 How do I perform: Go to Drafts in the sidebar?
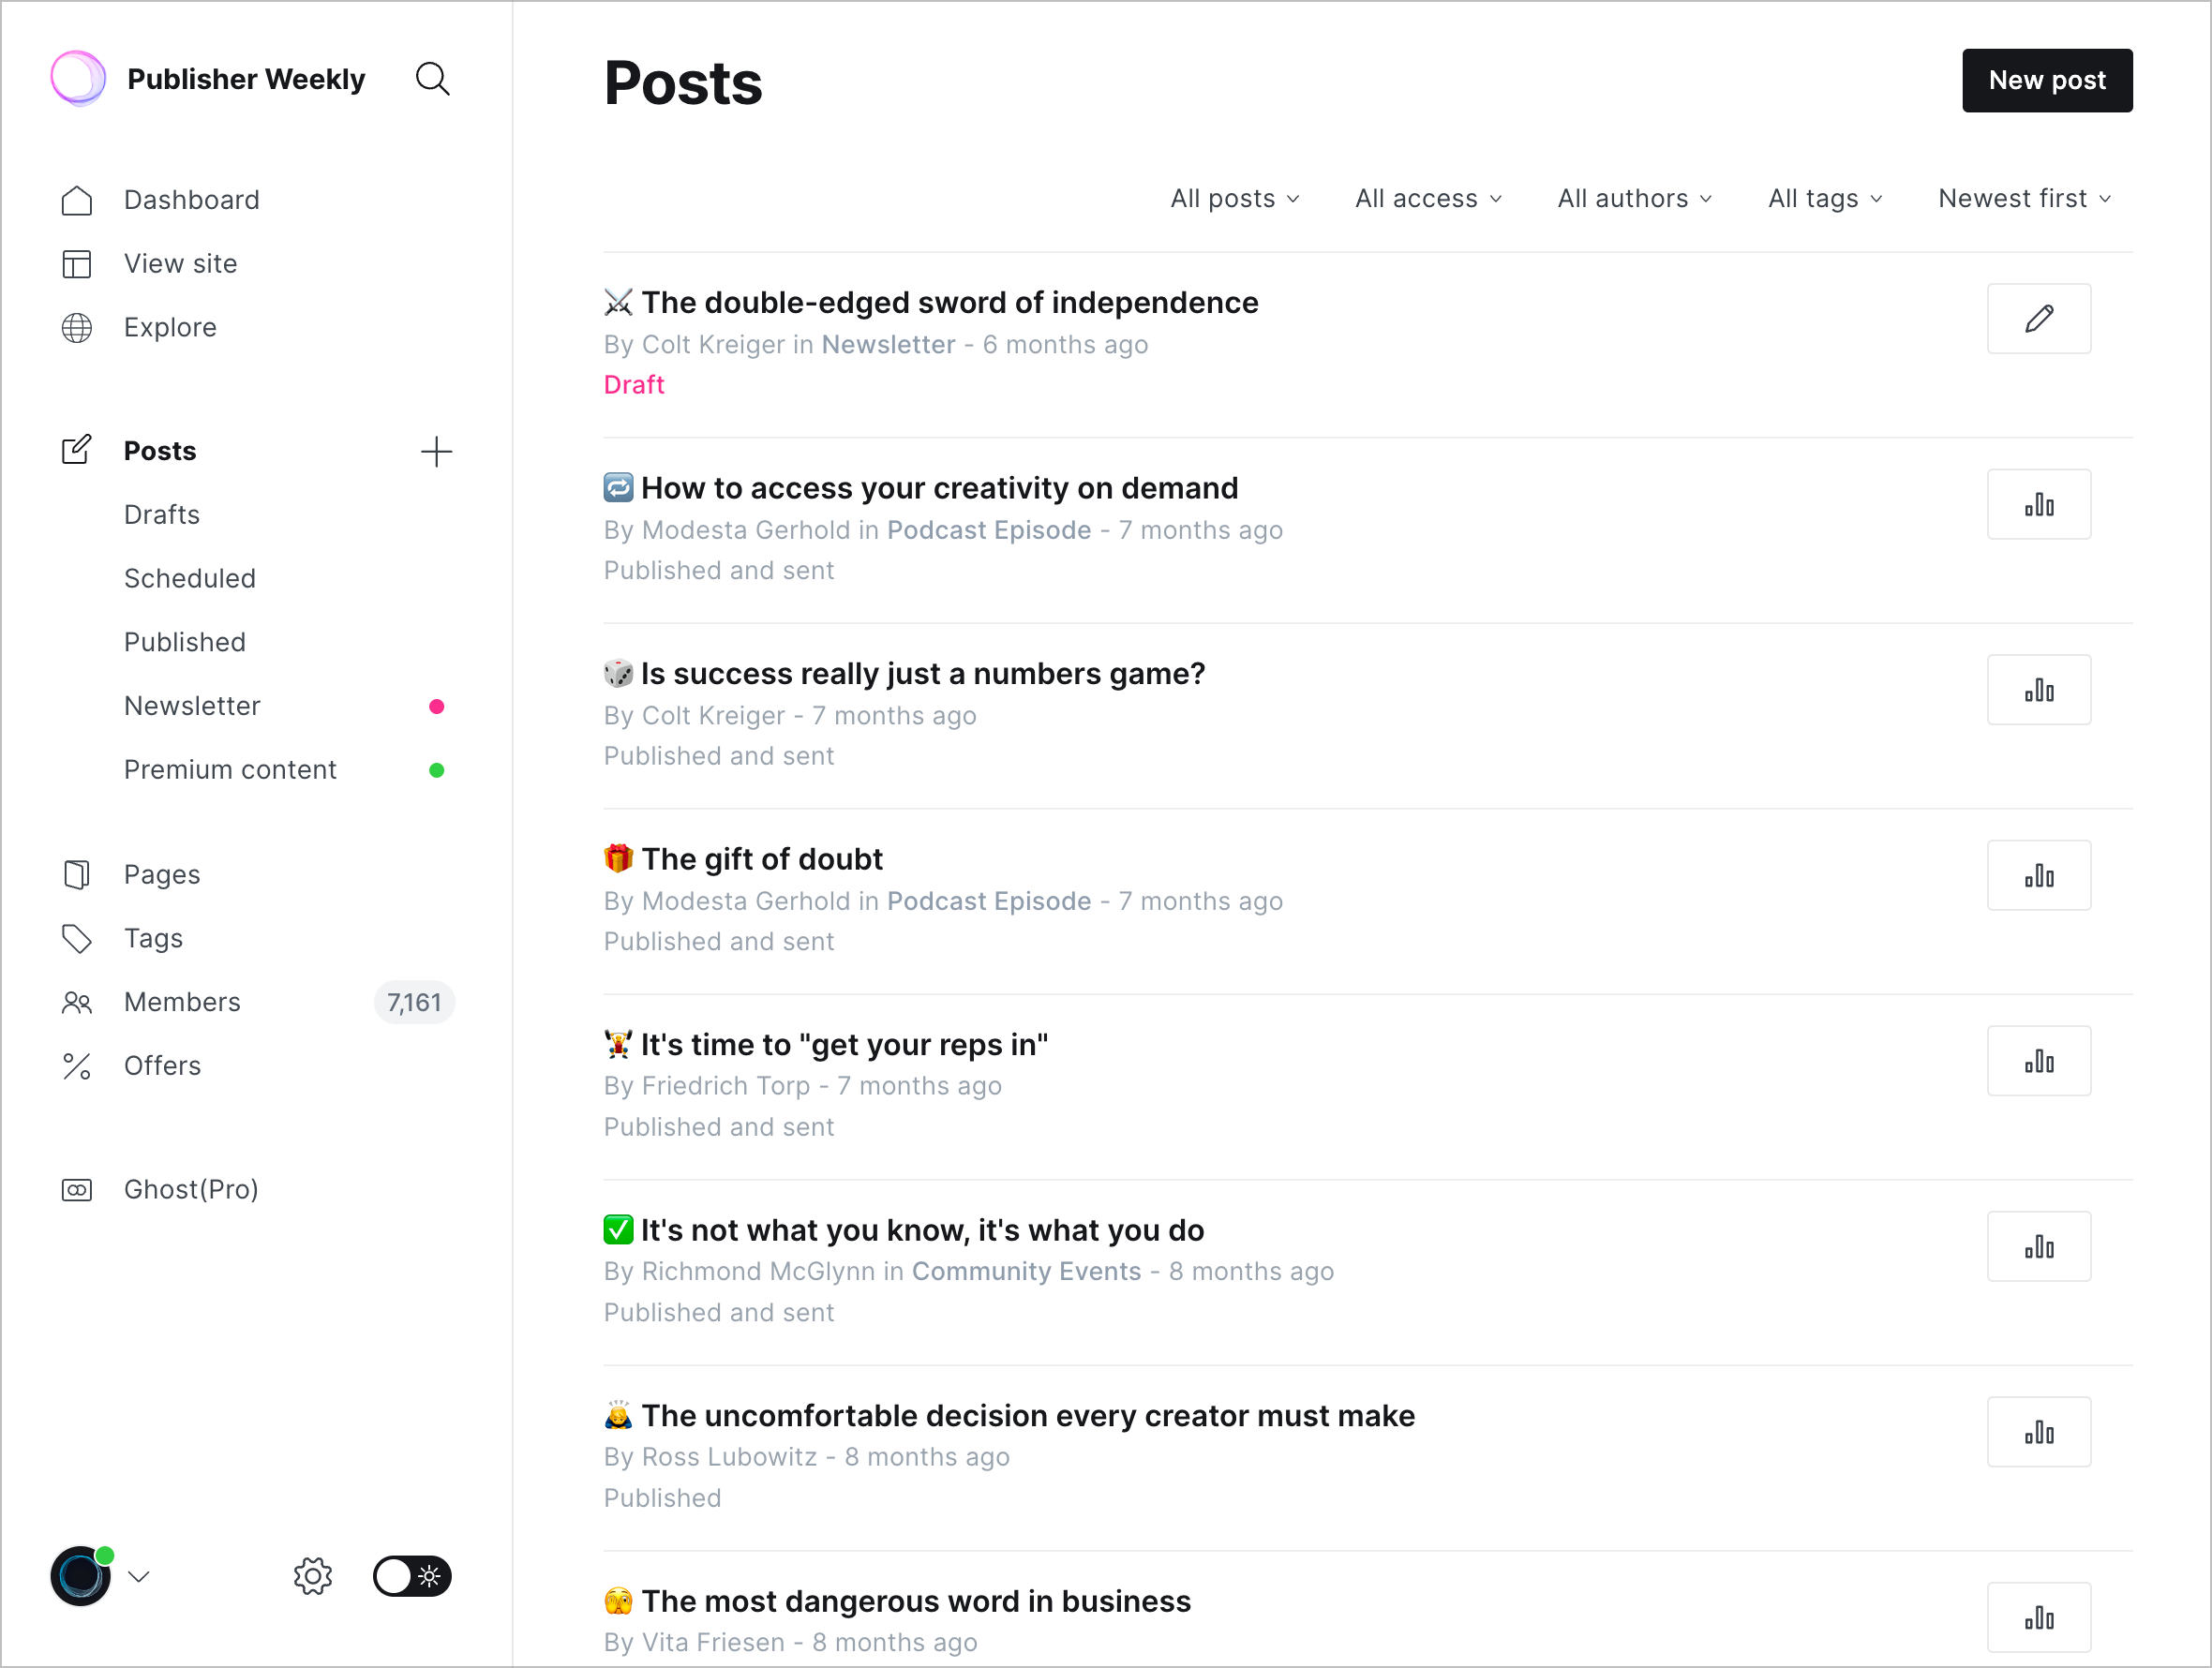coord(162,515)
